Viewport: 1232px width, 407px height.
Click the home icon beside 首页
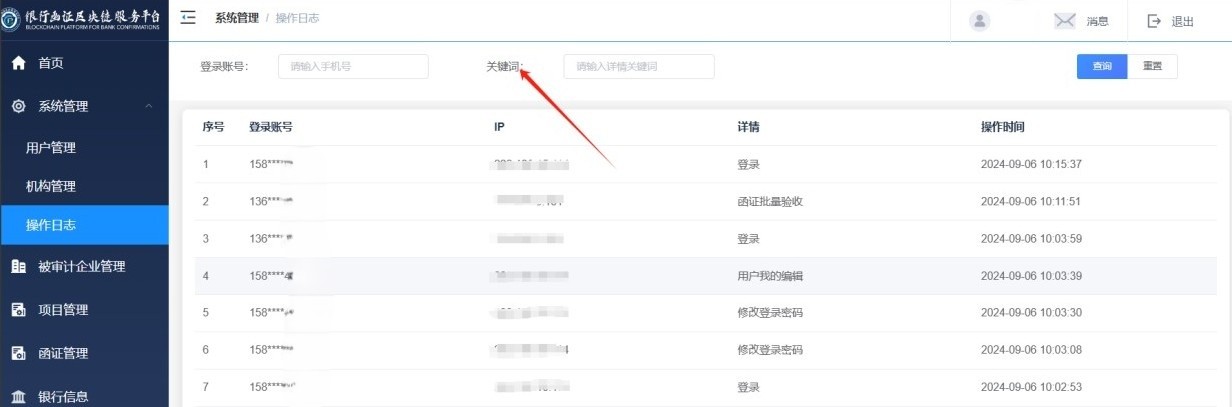(18, 63)
